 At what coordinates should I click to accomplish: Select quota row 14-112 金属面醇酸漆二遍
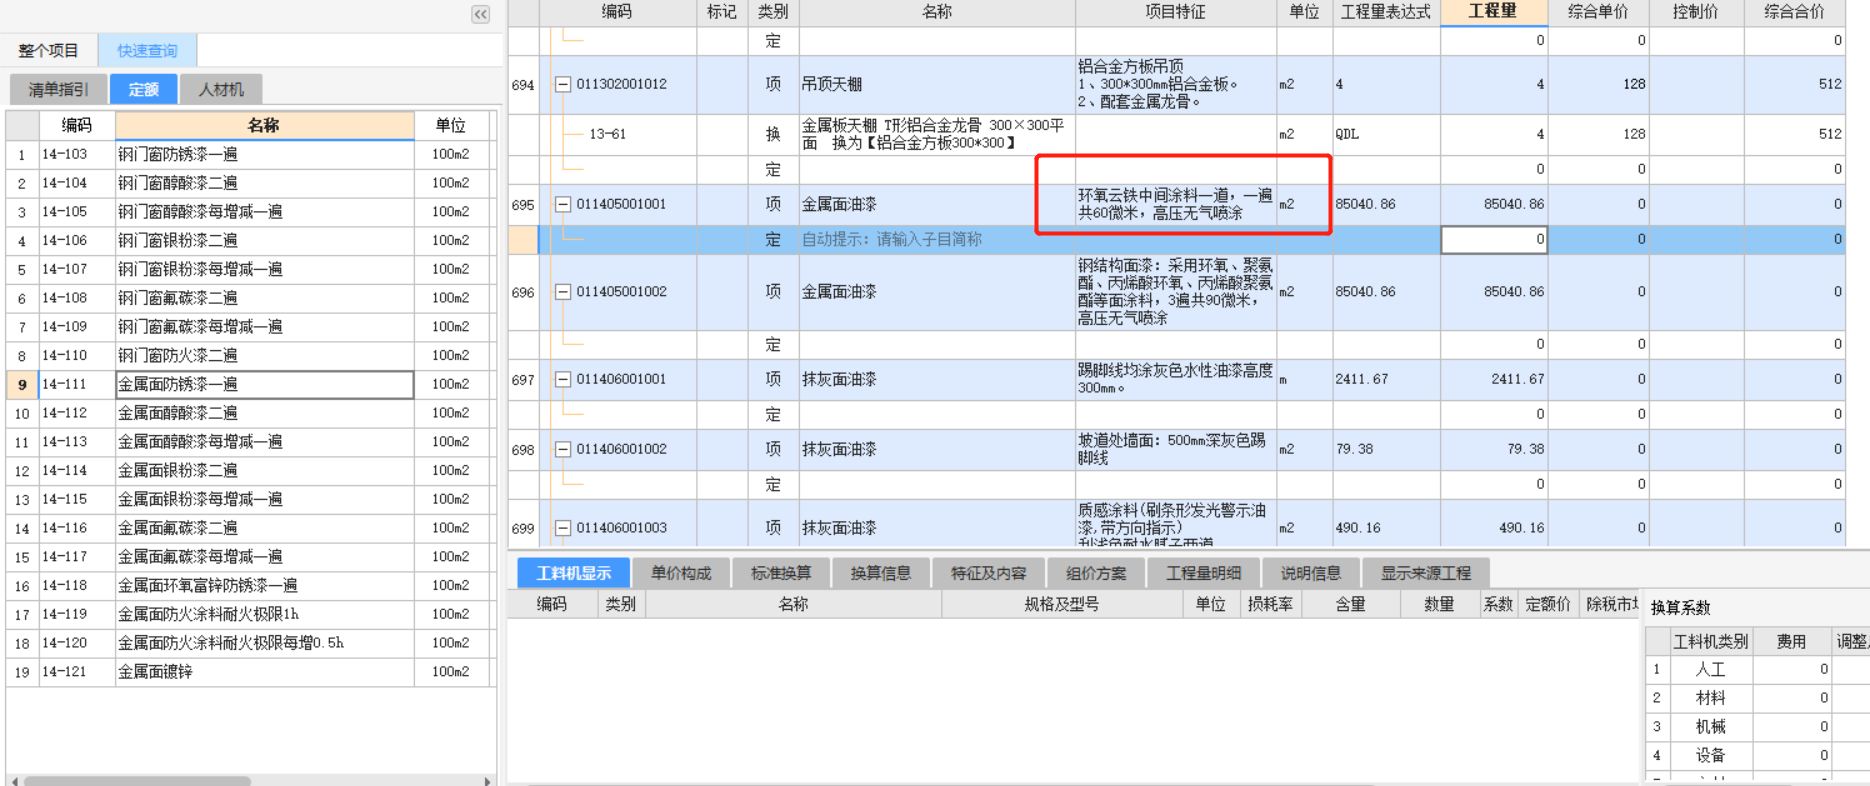[x=250, y=413]
